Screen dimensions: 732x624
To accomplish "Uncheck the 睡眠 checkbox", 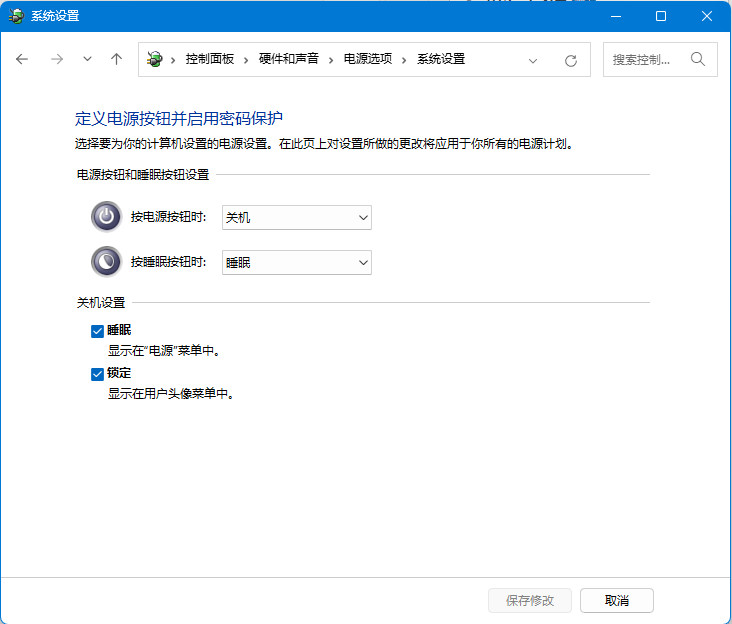I will [x=97, y=331].
